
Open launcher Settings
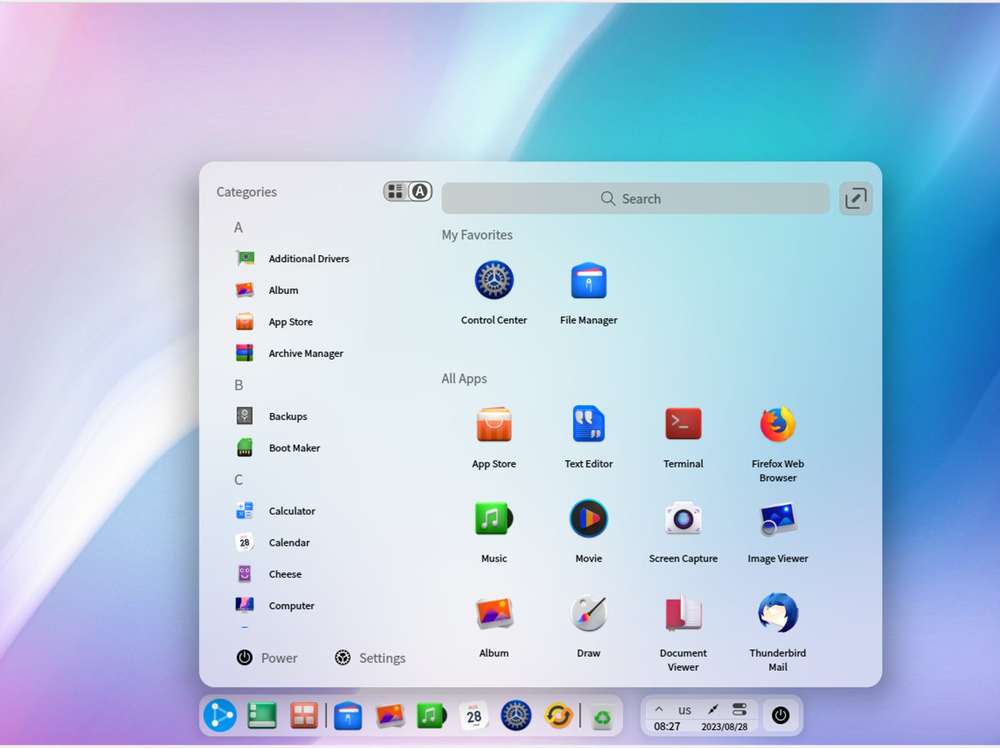[370, 658]
